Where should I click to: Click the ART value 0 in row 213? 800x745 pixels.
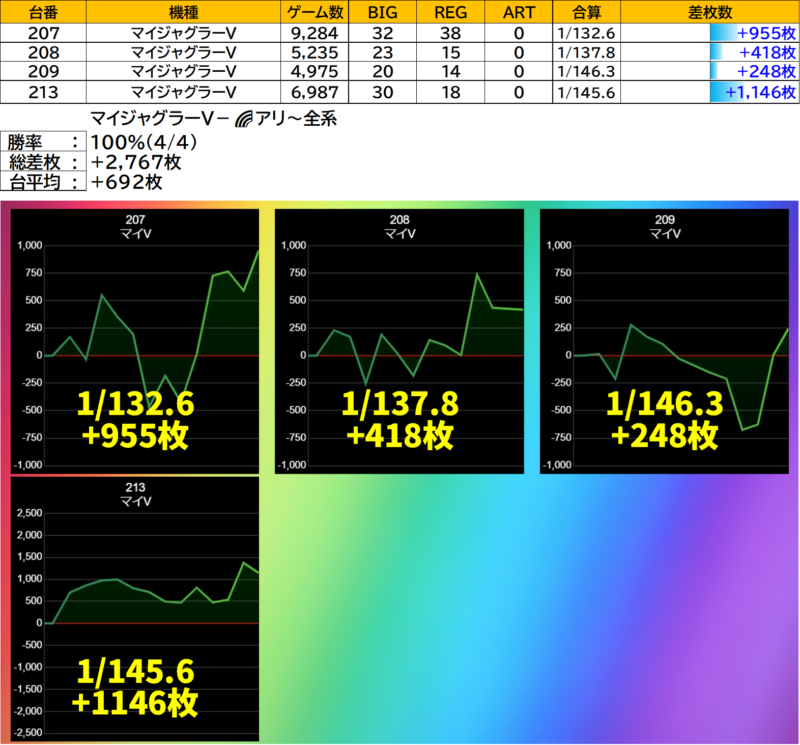518,92
